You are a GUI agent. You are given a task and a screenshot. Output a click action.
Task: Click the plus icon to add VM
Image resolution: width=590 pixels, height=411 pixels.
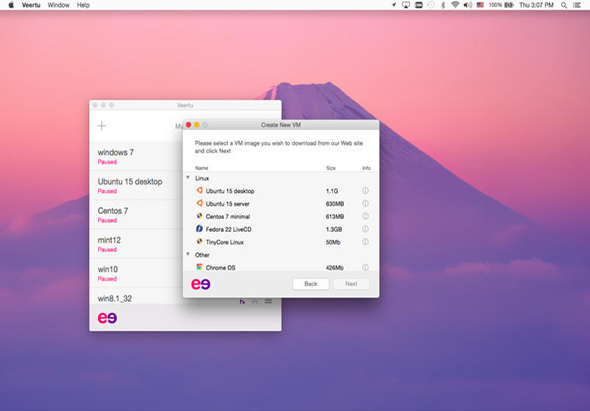[102, 126]
